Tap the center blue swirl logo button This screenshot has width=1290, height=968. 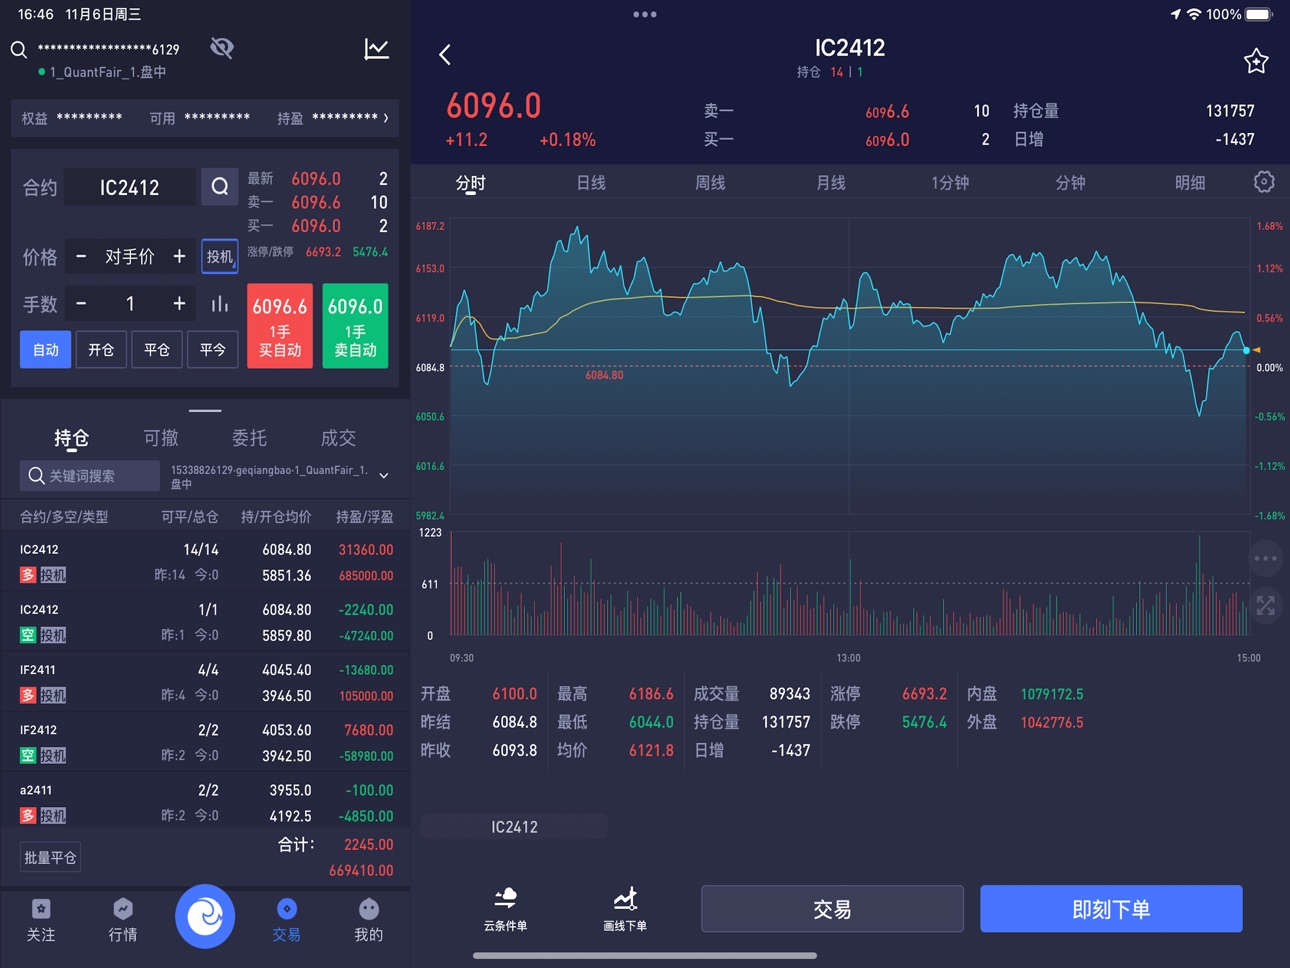coord(205,916)
